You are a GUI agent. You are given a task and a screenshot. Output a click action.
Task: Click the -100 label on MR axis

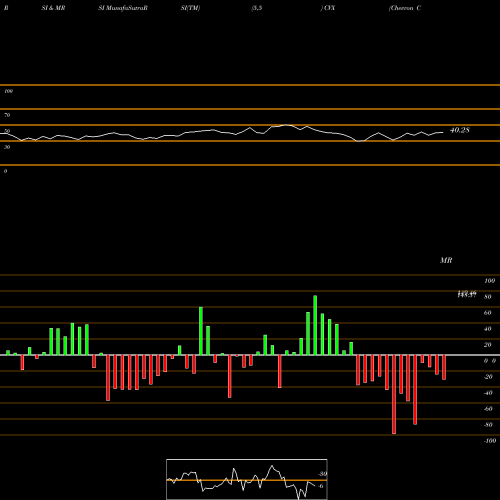(490, 441)
